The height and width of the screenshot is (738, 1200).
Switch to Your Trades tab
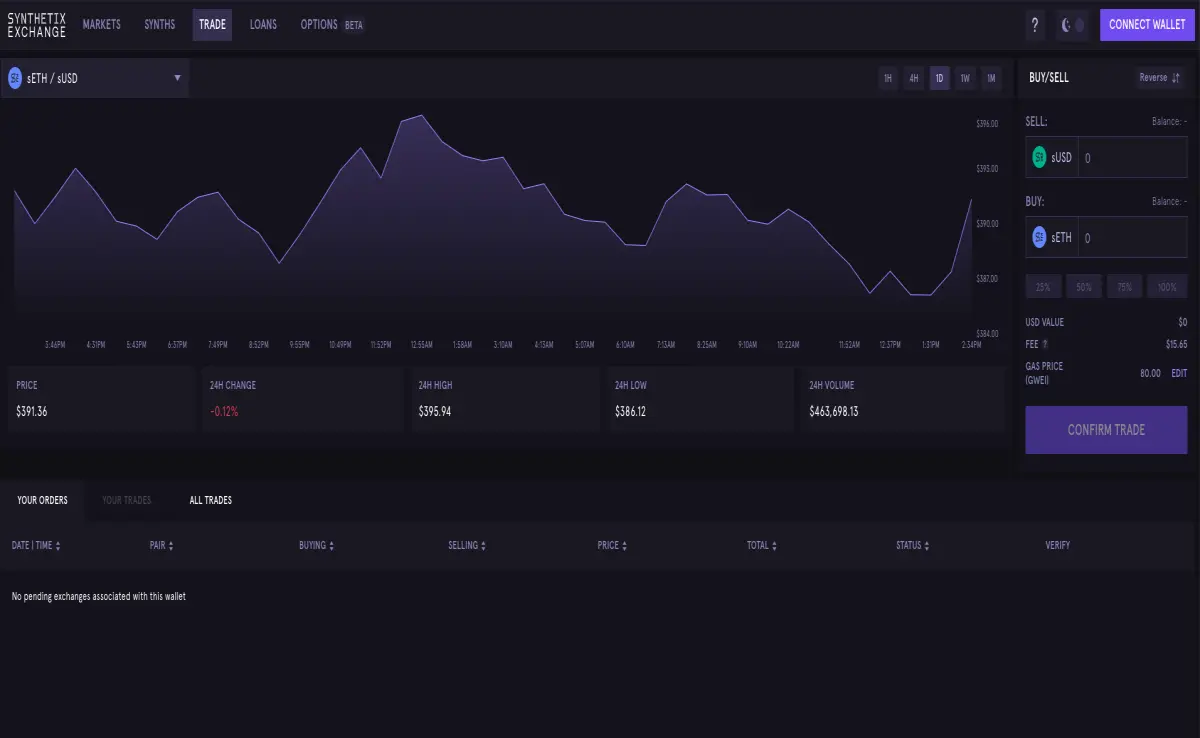click(127, 500)
